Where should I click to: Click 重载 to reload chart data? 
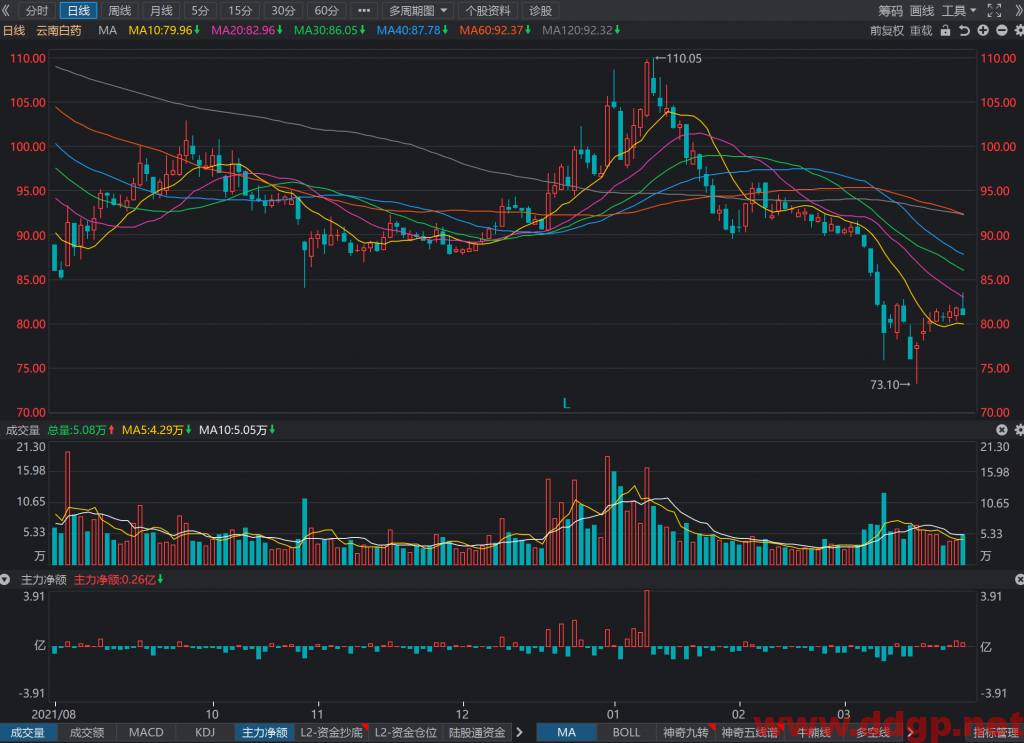click(921, 31)
